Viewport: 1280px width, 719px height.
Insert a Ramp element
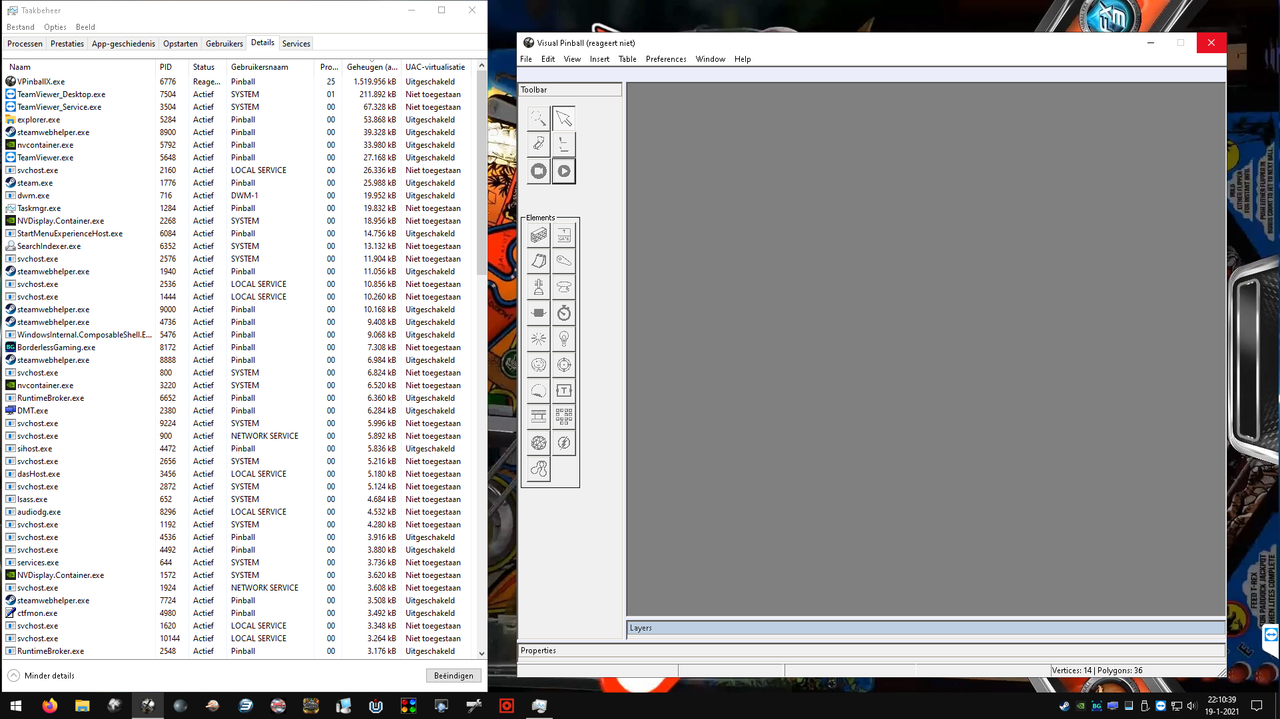tap(539, 261)
